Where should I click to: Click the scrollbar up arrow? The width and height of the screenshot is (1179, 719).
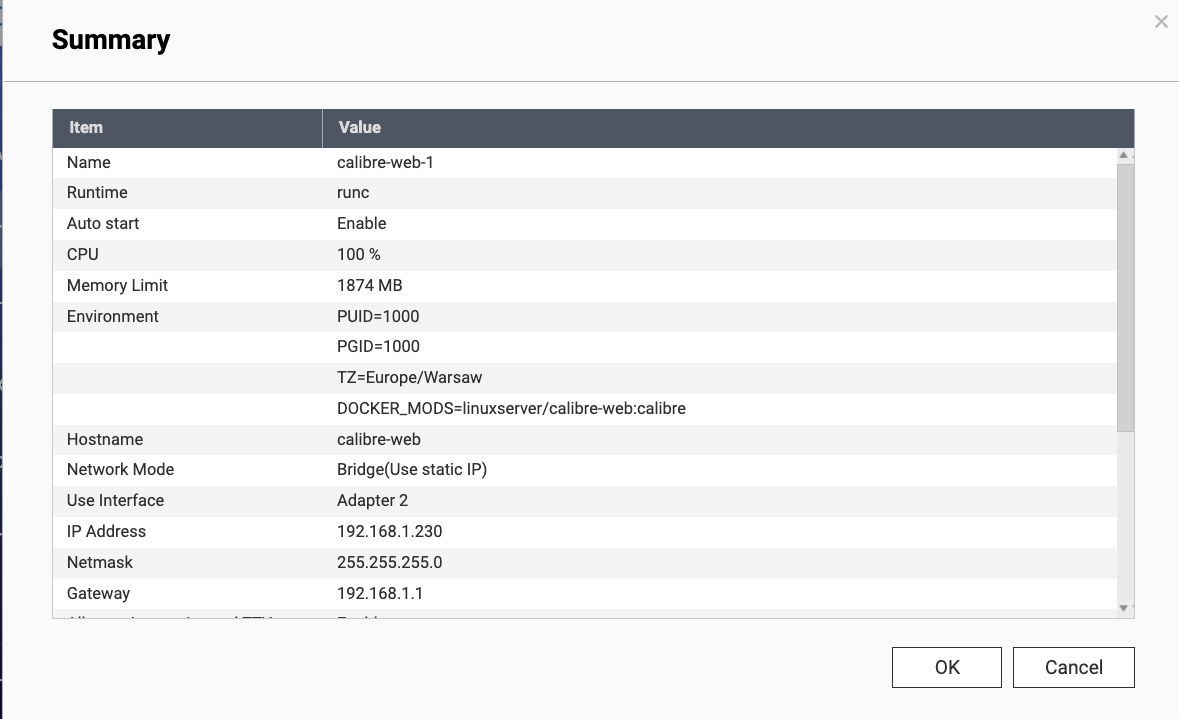(x=1123, y=153)
